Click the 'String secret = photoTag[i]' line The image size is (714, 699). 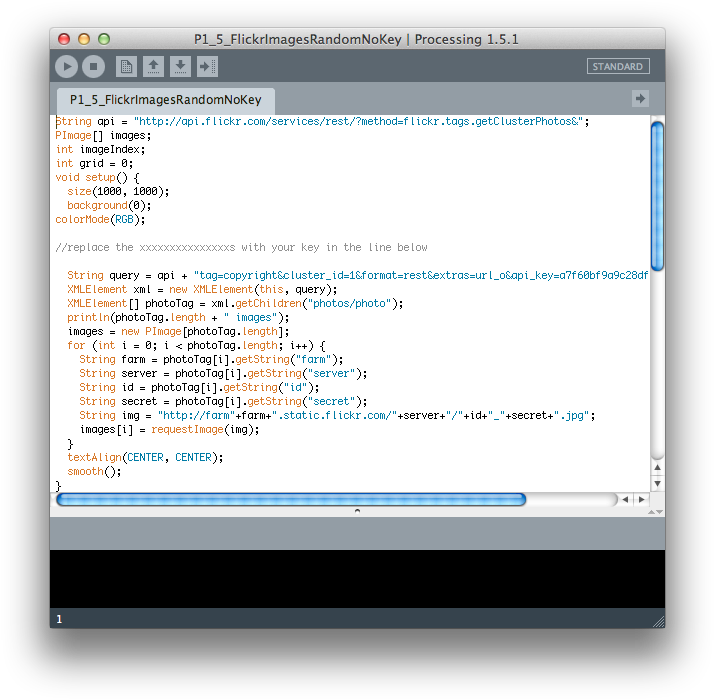223,402
